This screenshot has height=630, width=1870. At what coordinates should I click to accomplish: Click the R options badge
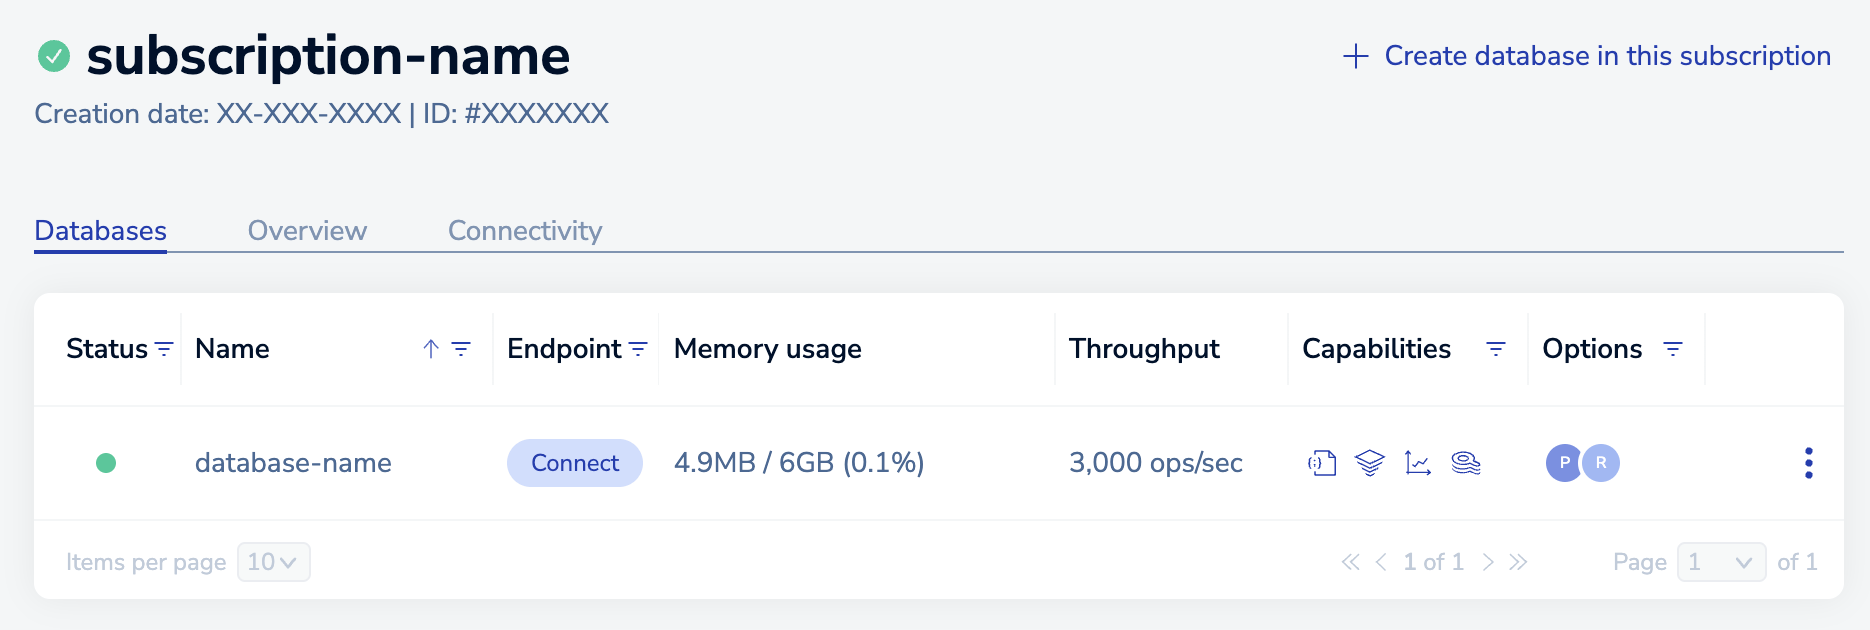coord(1601,463)
